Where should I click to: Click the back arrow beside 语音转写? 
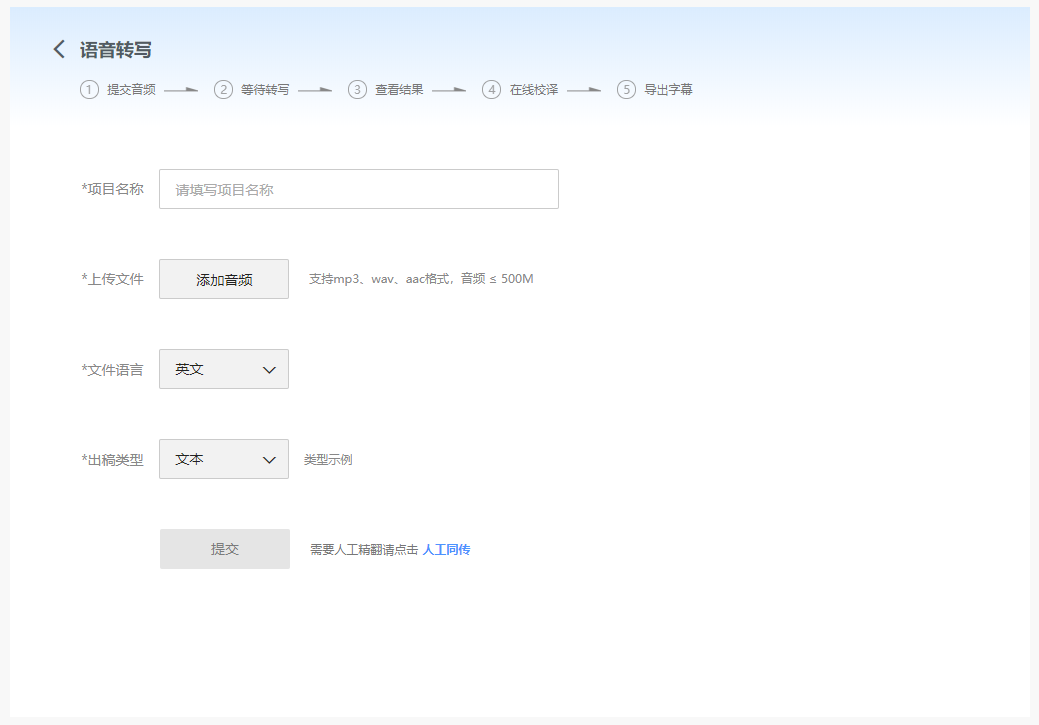tap(59, 49)
